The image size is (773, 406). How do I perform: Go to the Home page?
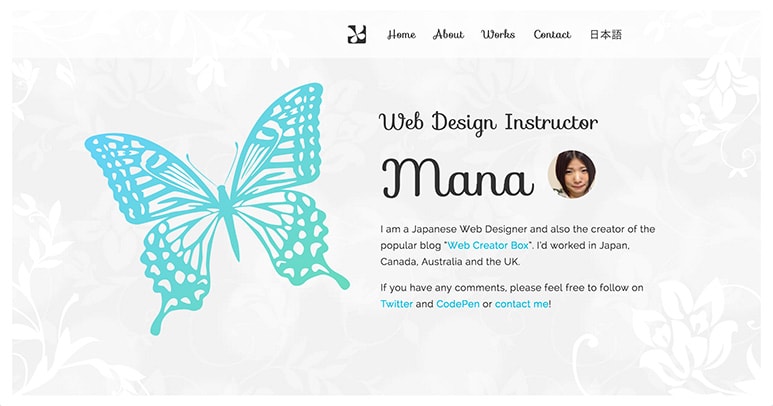point(401,35)
